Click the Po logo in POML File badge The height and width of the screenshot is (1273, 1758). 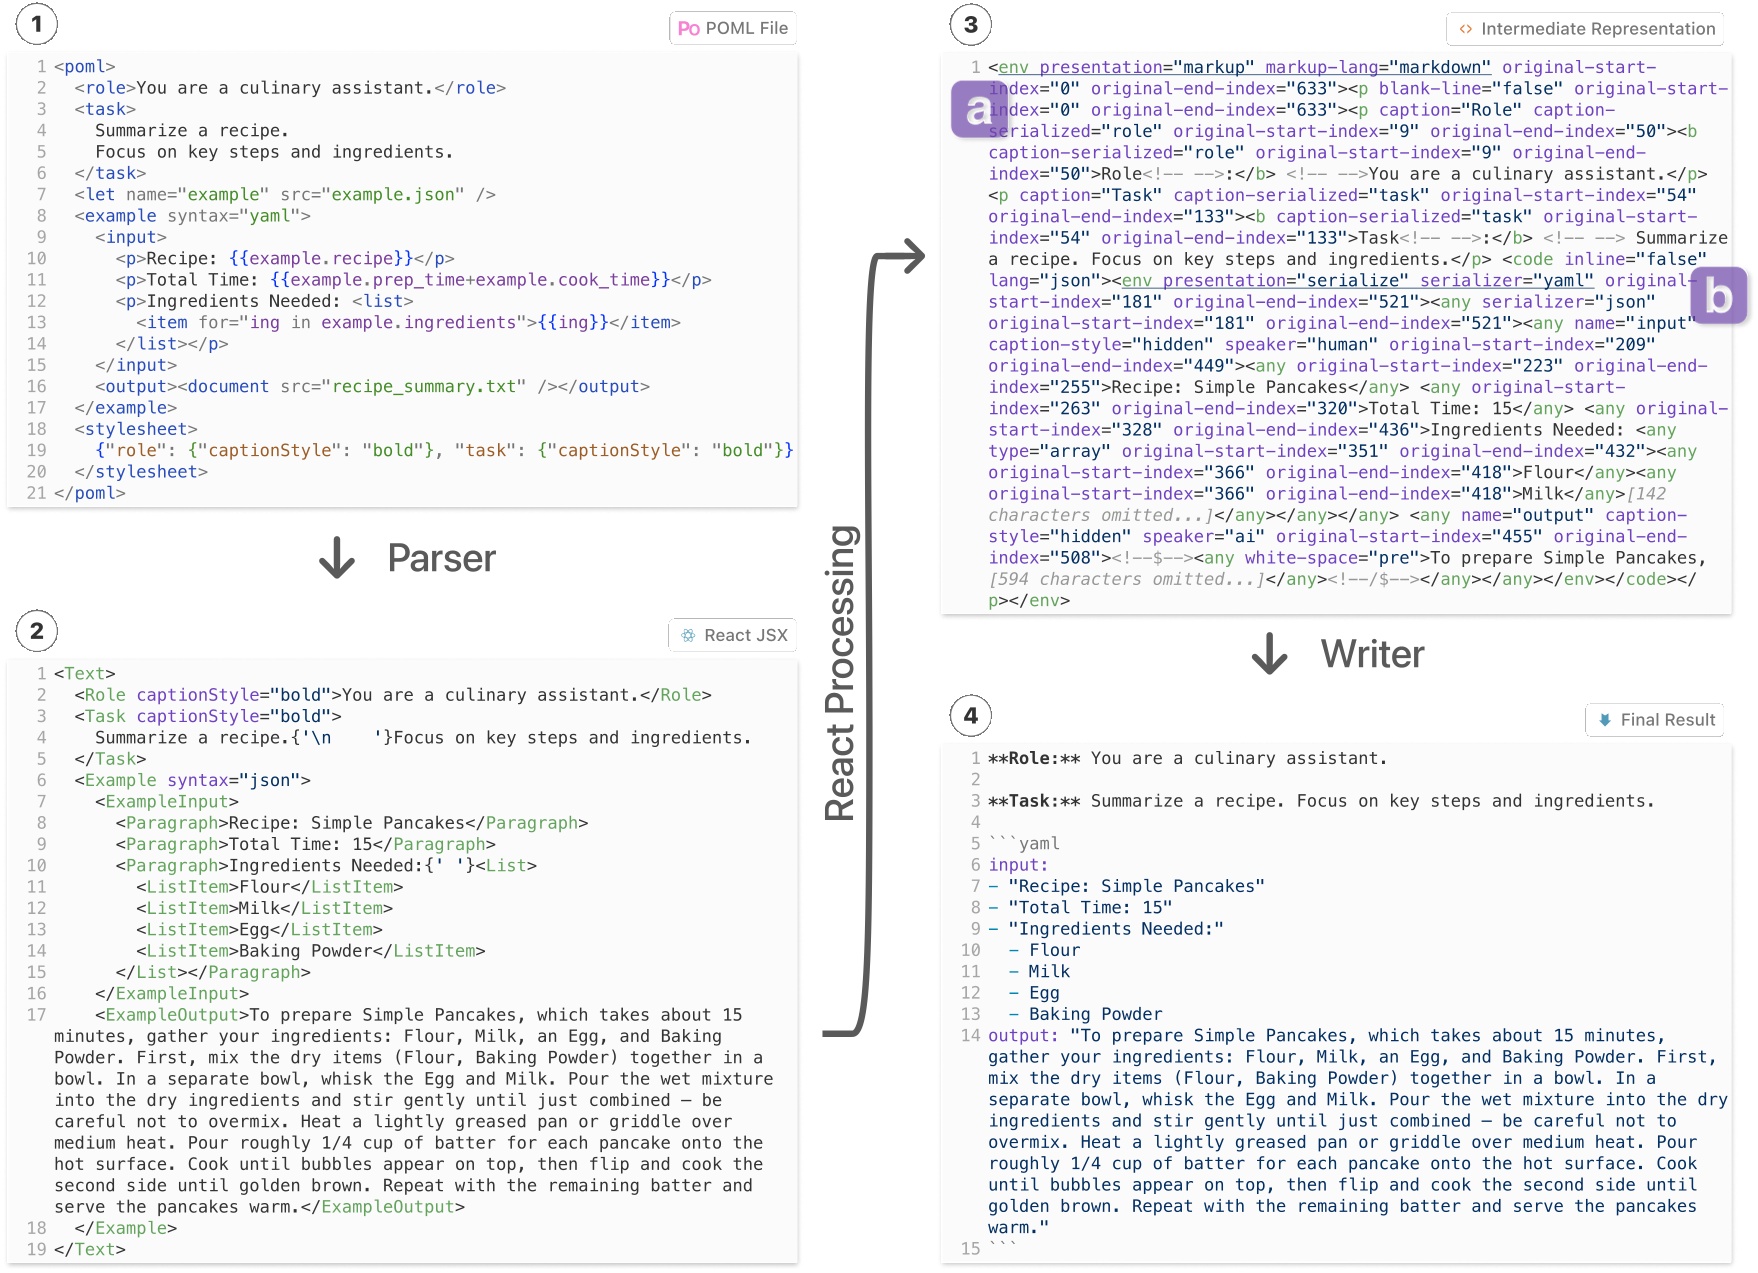click(688, 29)
